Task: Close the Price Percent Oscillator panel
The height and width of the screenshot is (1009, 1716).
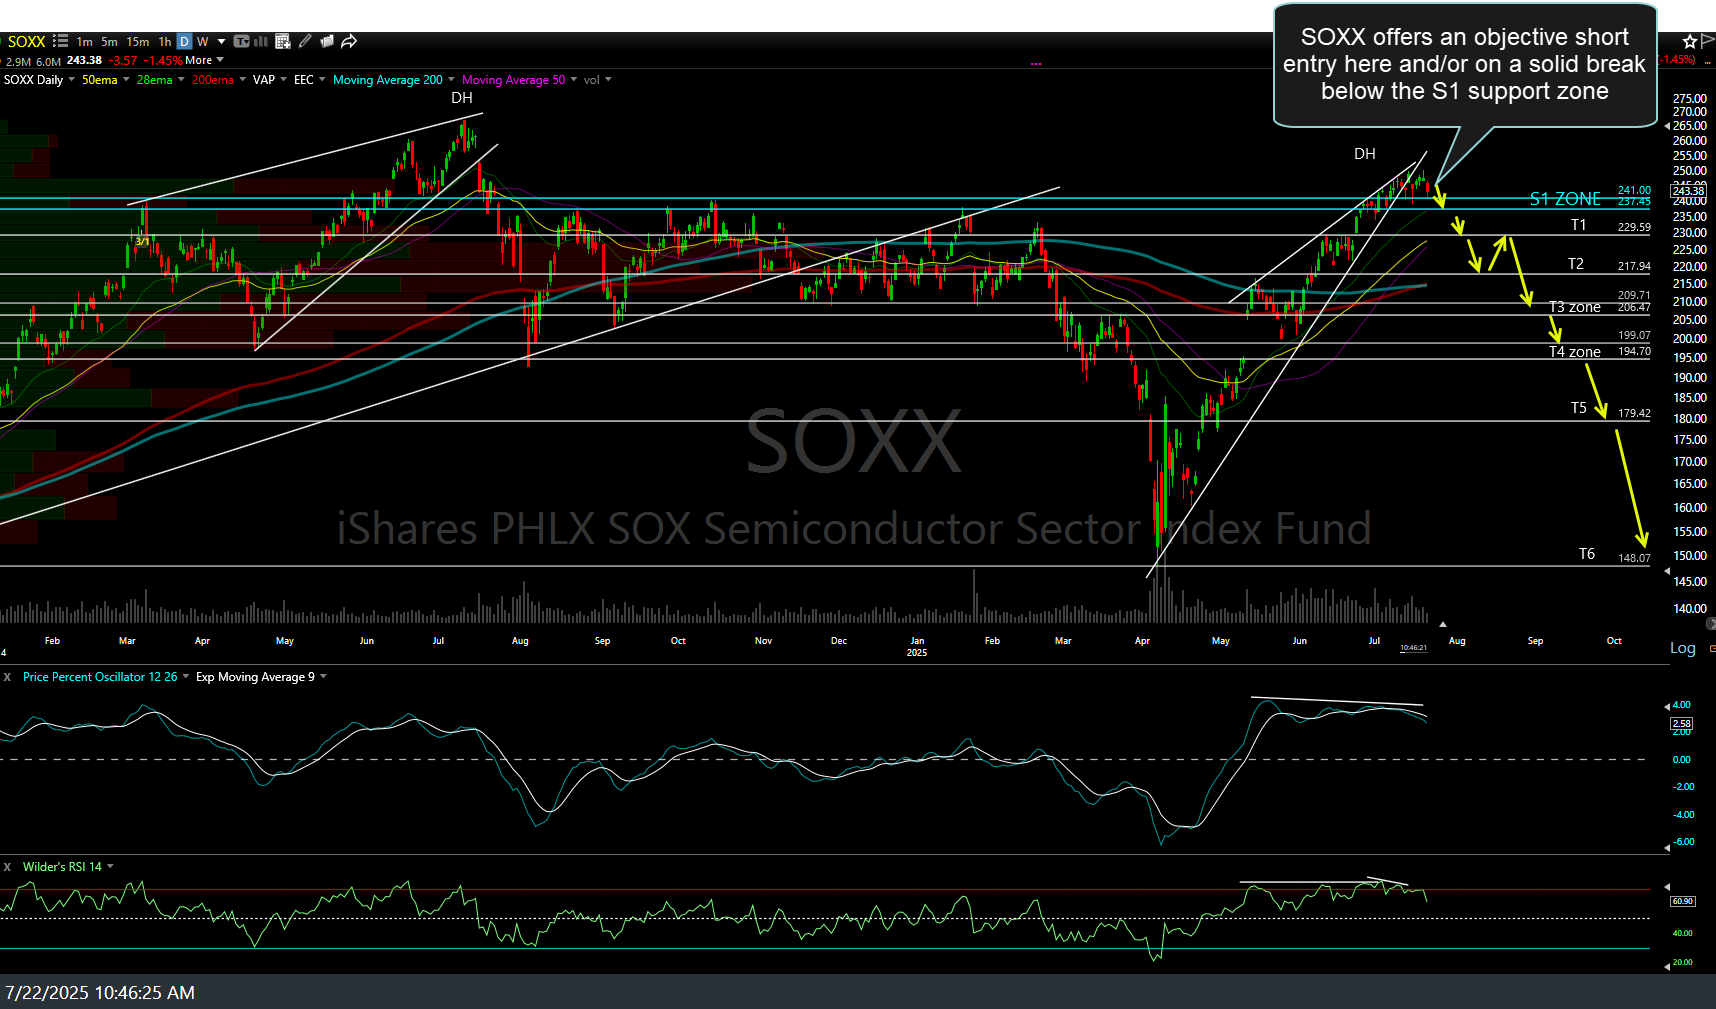Action: point(7,677)
